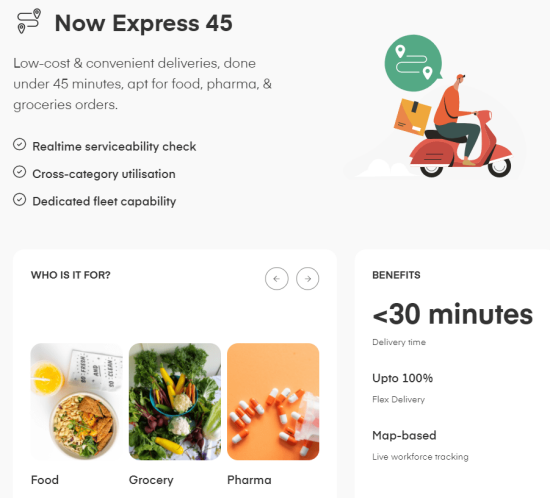Click the green route speech bubble icon
550x498 pixels.
coord(414,63)
